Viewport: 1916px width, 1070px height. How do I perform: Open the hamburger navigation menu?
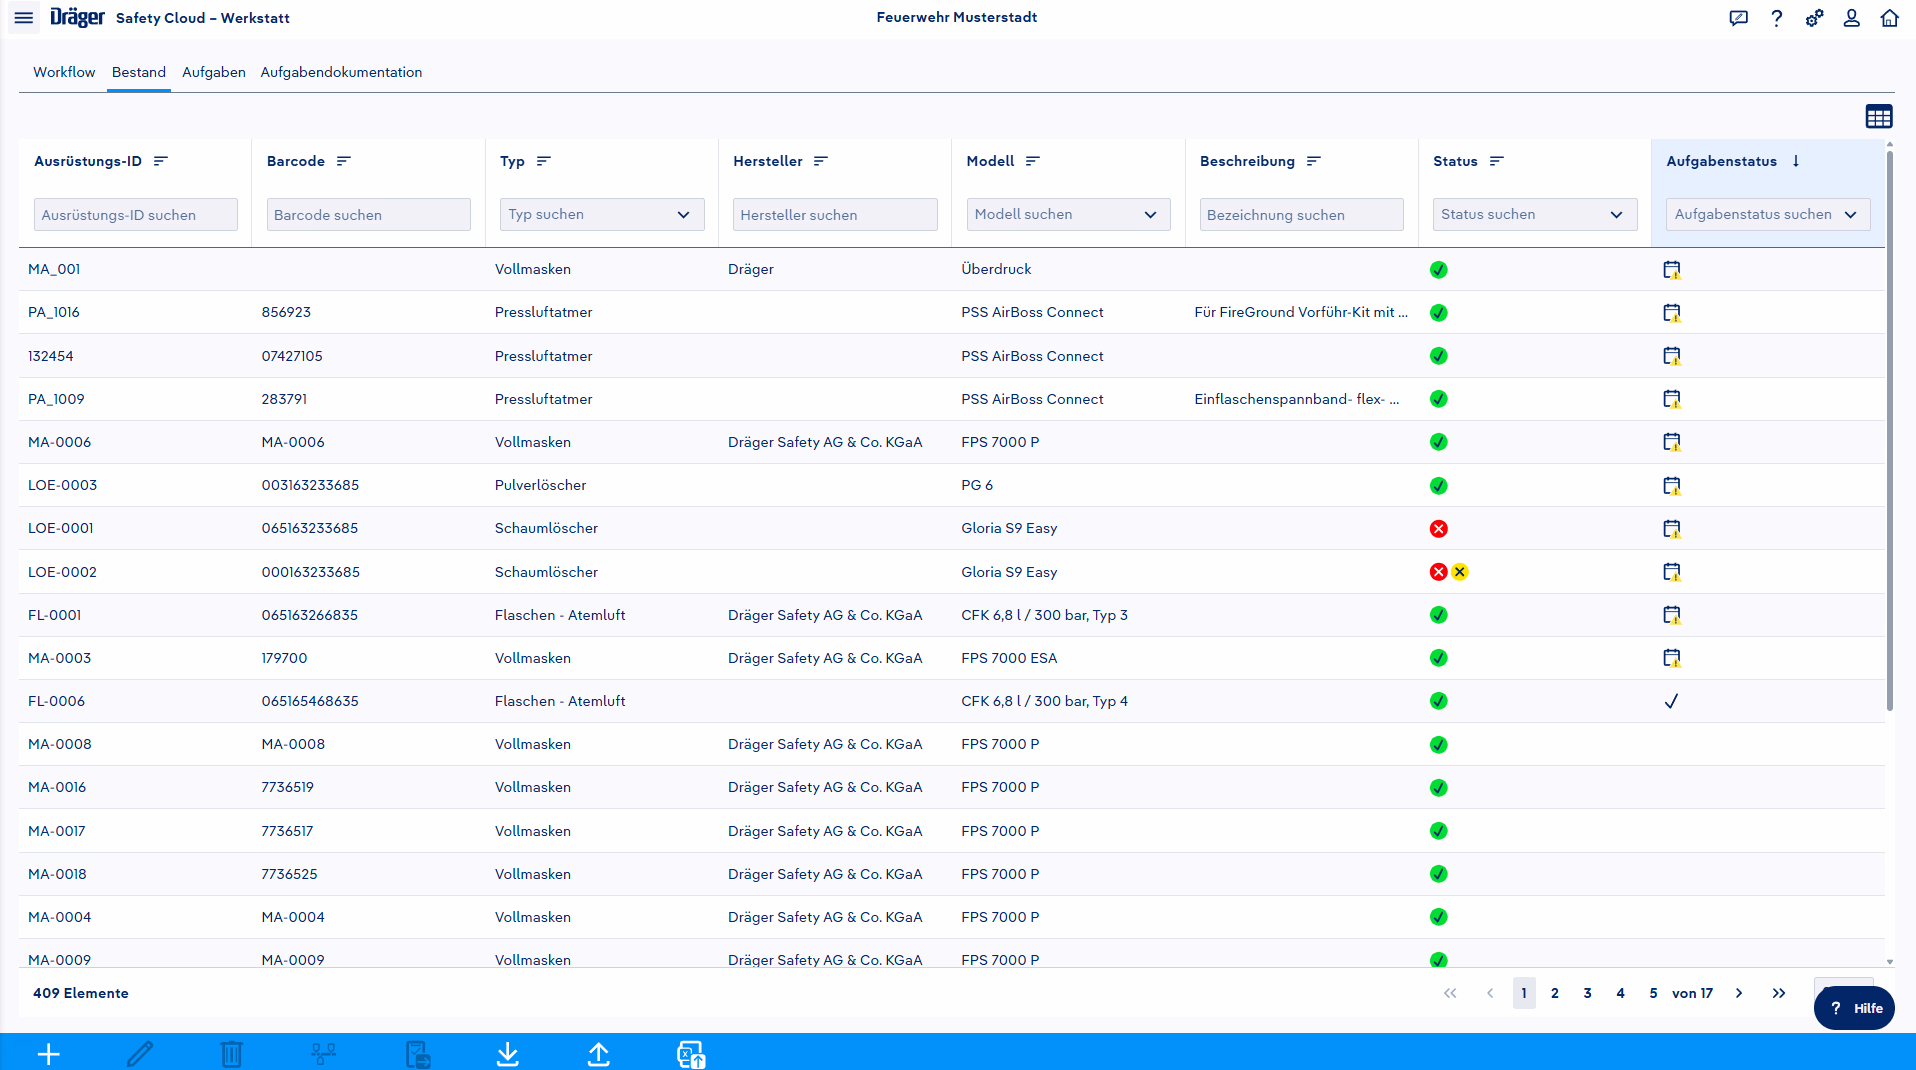coord(24,18)
